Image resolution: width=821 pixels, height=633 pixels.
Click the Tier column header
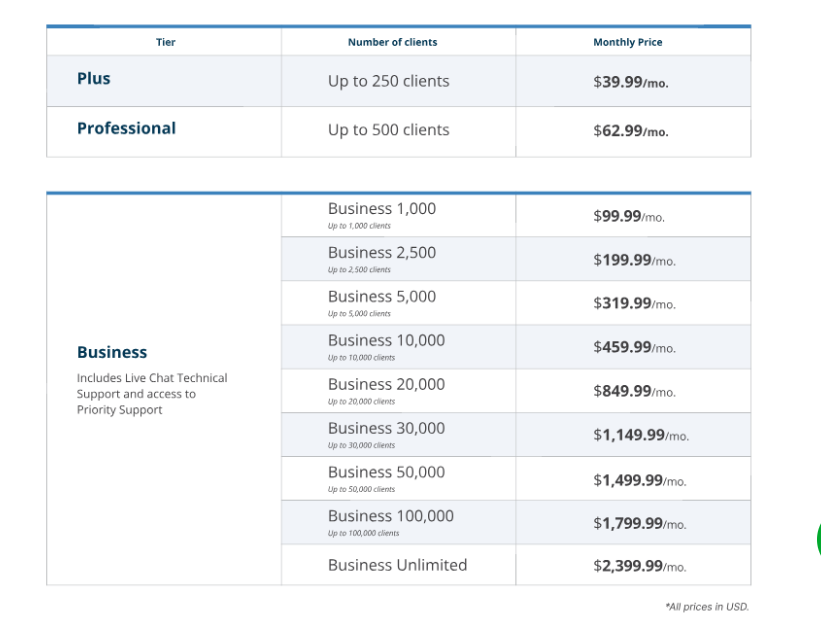[x=165, y=42]
